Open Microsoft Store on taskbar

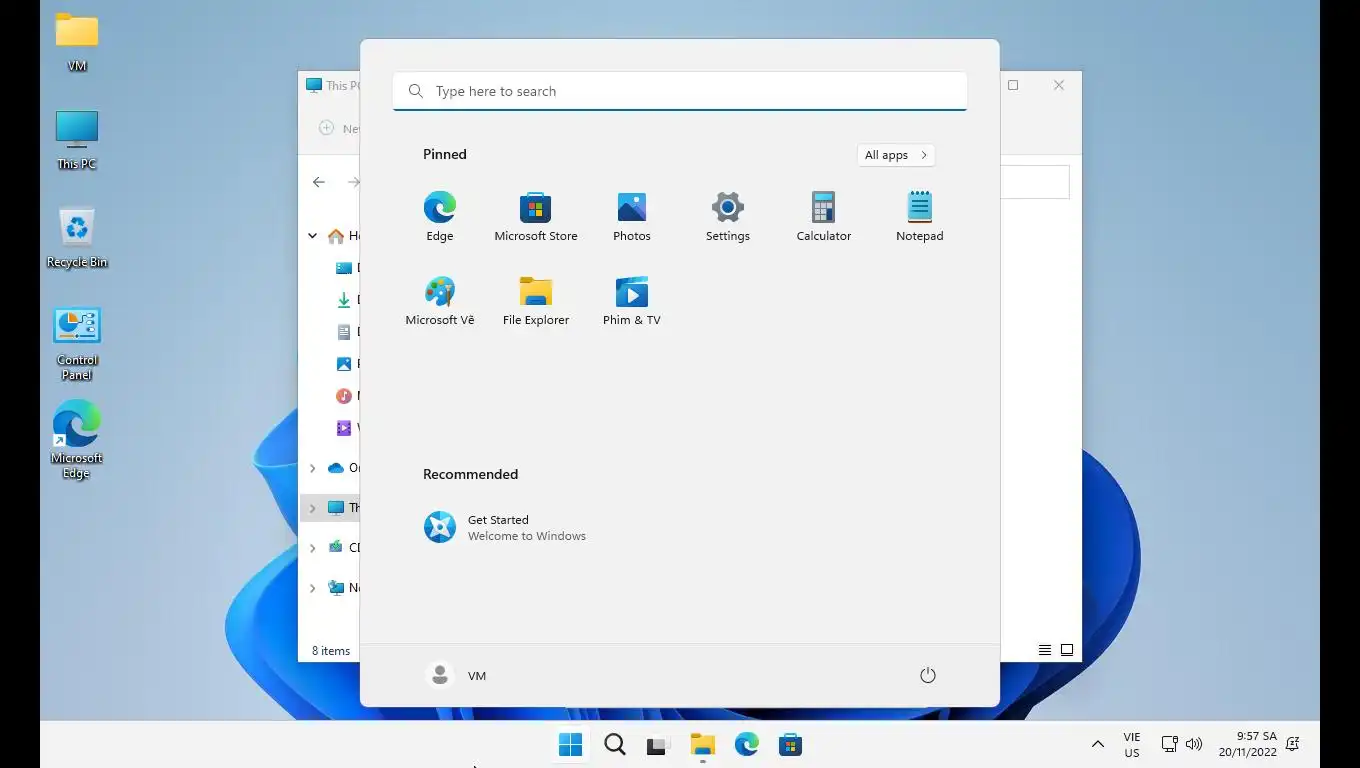[x=791, y=745]
